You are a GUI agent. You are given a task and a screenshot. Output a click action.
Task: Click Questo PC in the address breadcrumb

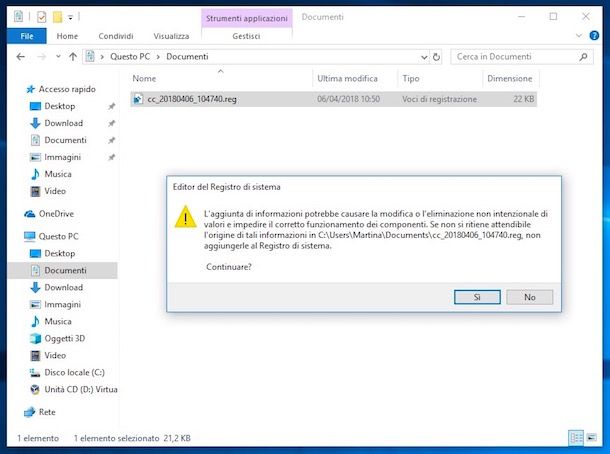pos(130,57)
